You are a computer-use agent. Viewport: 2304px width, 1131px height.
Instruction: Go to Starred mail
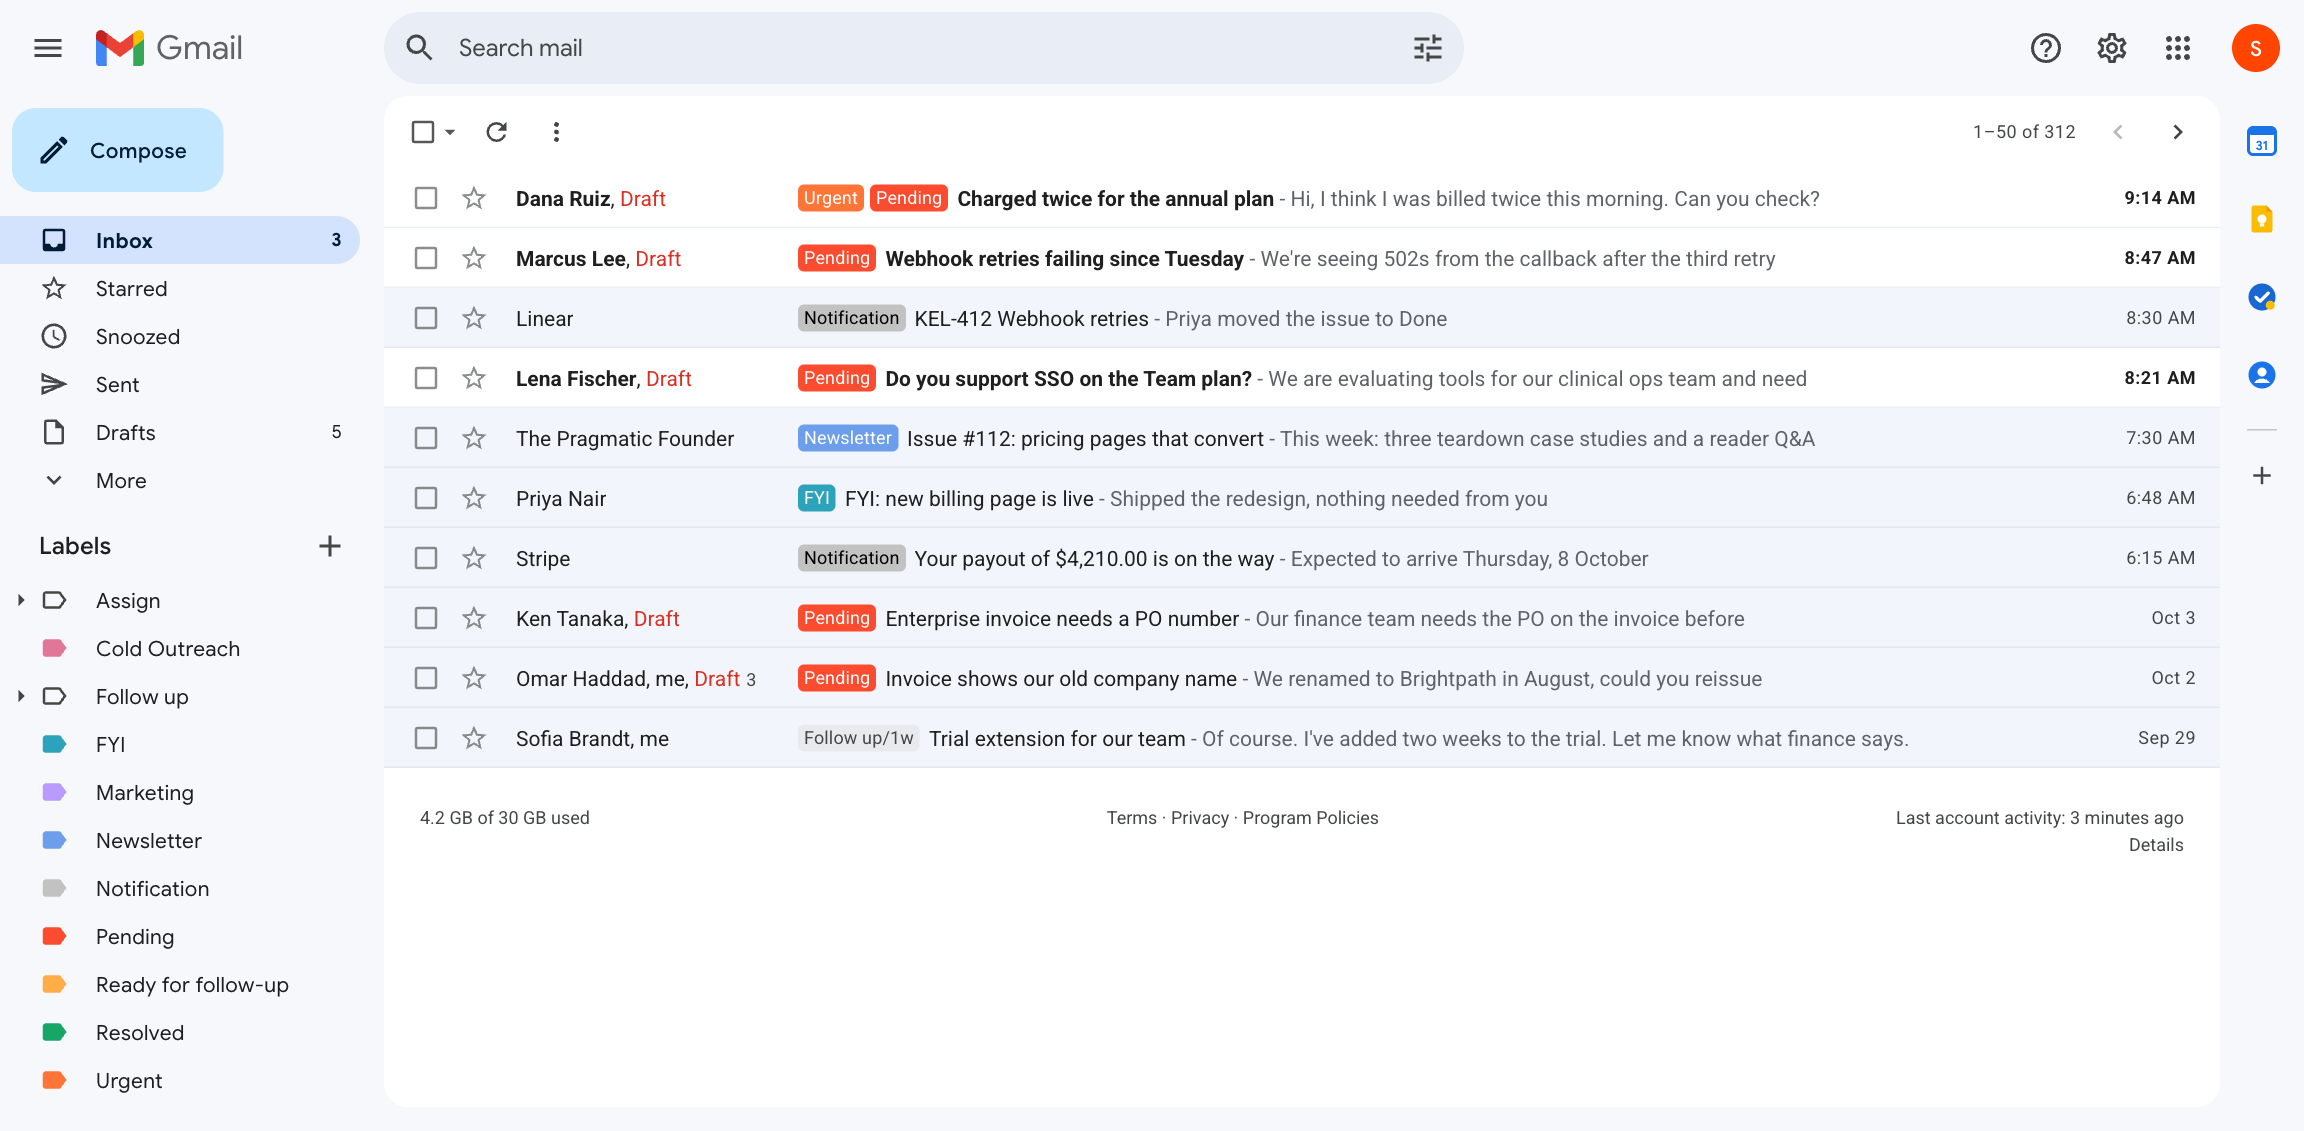pyautogui.click(x=180, y=288)
